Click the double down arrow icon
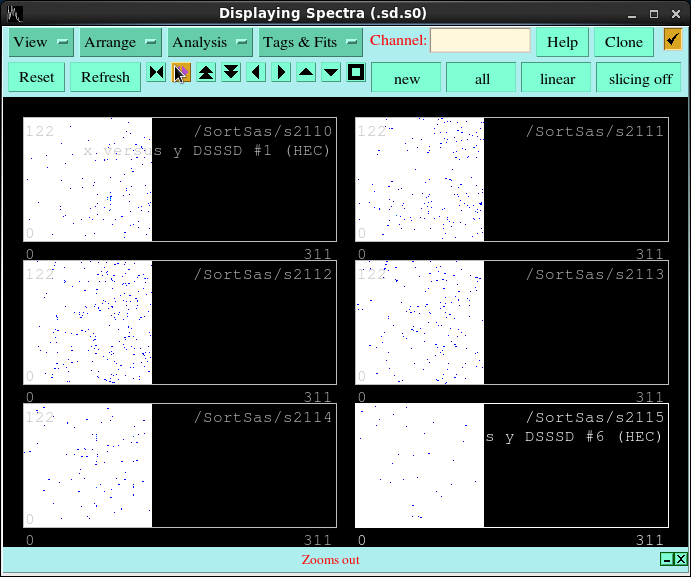 [231, 73]
